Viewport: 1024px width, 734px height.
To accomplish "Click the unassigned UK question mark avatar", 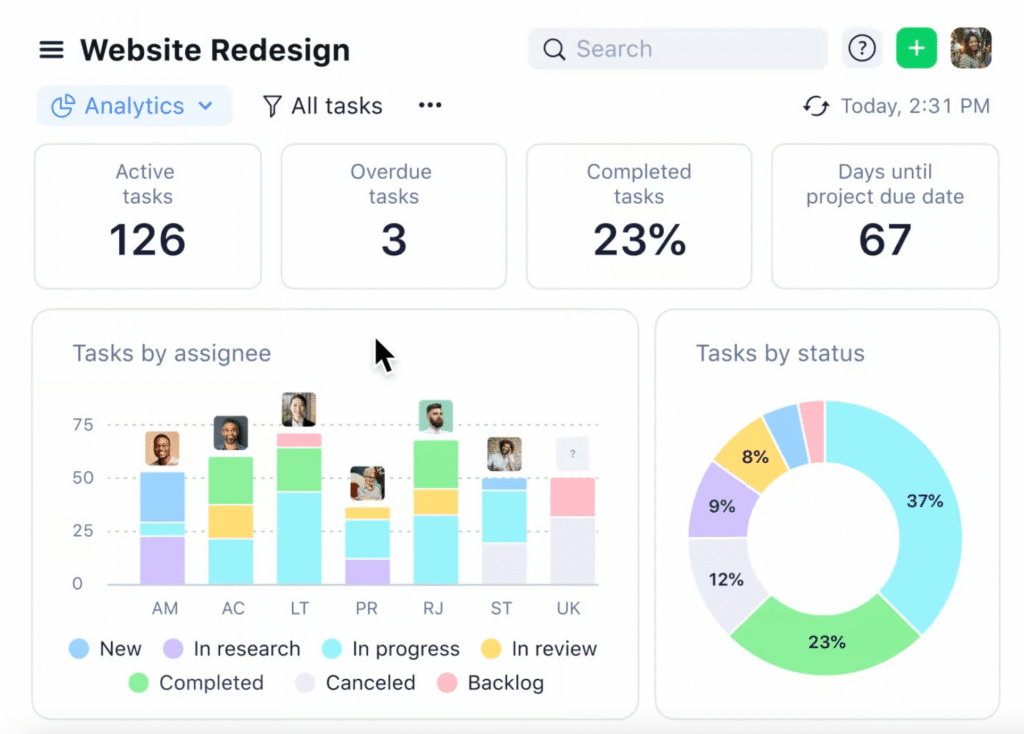I will click(572, 454).
